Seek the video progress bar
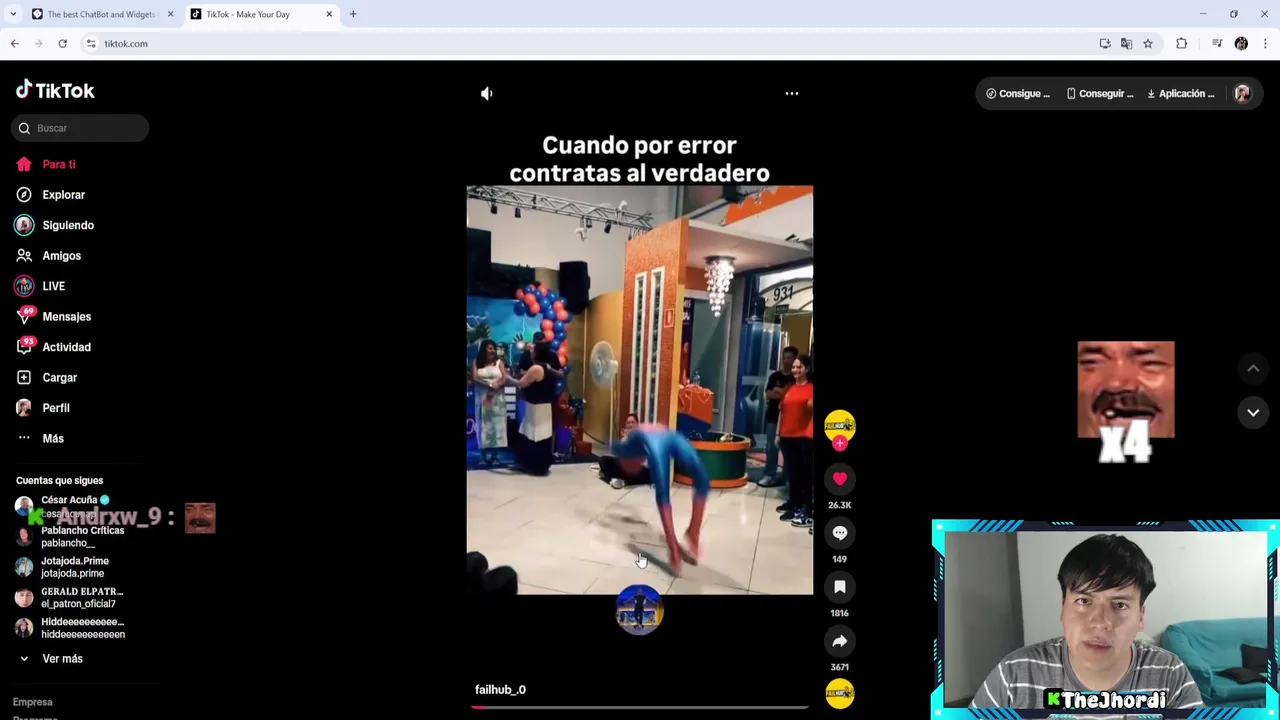 coord(640,707)
